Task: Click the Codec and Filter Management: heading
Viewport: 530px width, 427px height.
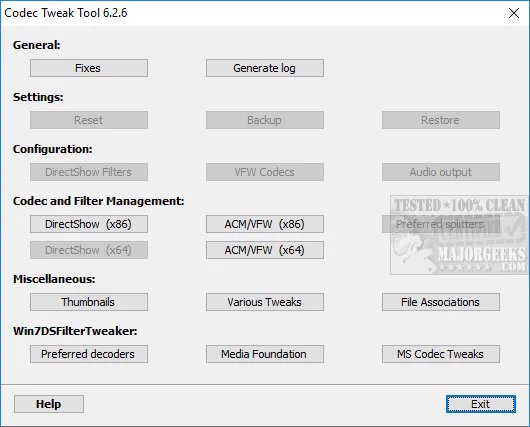Action: [x=98, y=201]
